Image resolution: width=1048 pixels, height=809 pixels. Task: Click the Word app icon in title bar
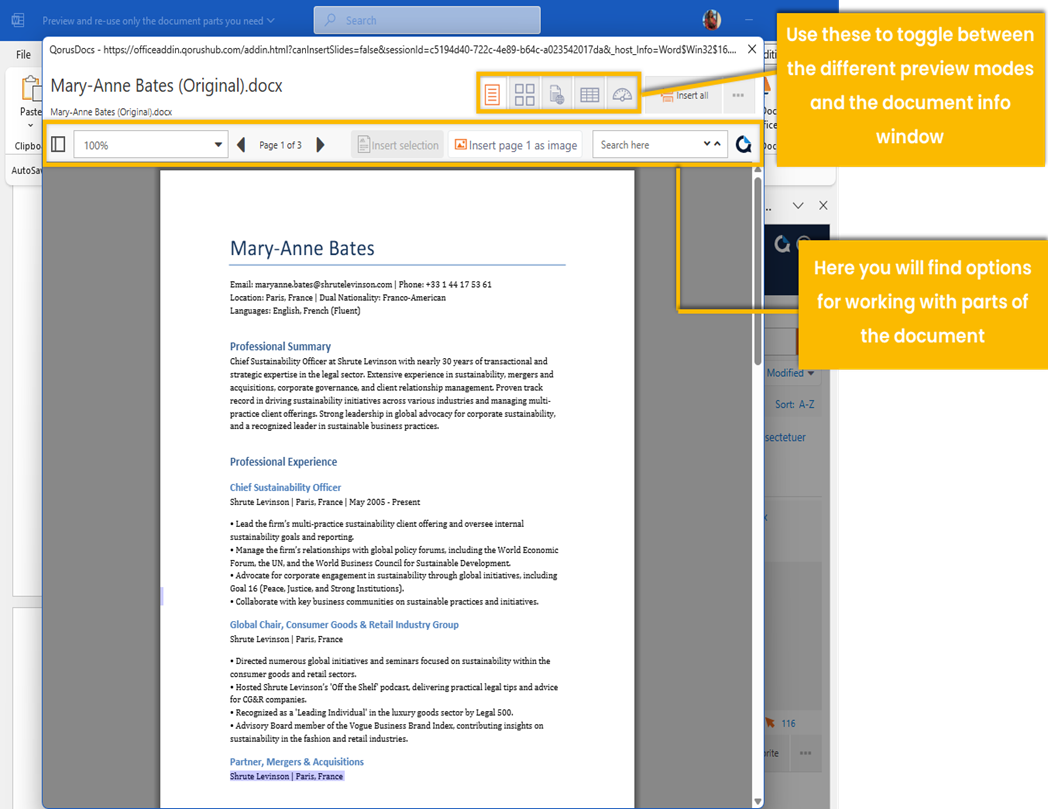coord(18,20)
